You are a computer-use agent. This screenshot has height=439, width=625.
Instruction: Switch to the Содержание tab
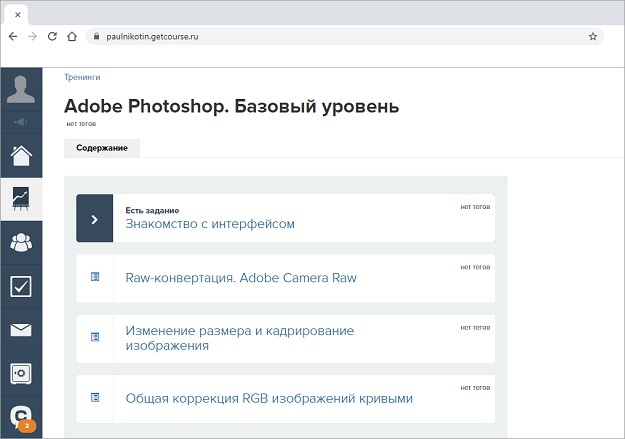[x=102, y=148]
